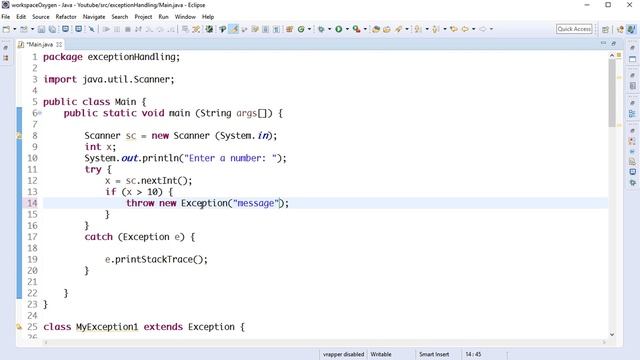Click the Open Task icon

click(387, 29)
